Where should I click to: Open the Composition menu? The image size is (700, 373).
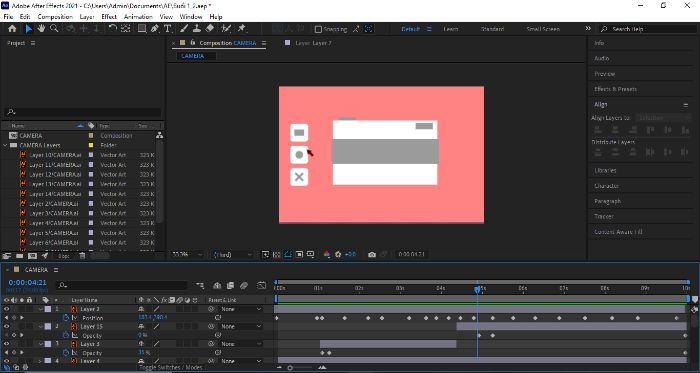[55, 17]
